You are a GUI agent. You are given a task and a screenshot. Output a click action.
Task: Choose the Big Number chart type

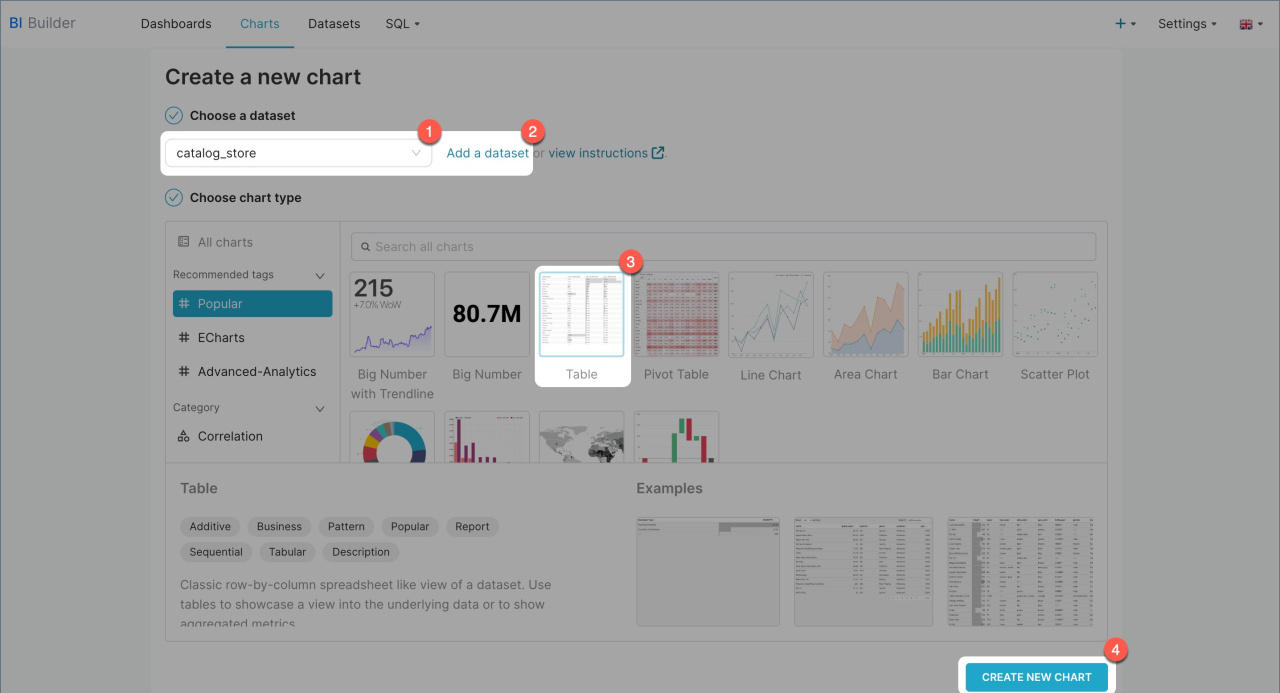coord(487,314)
